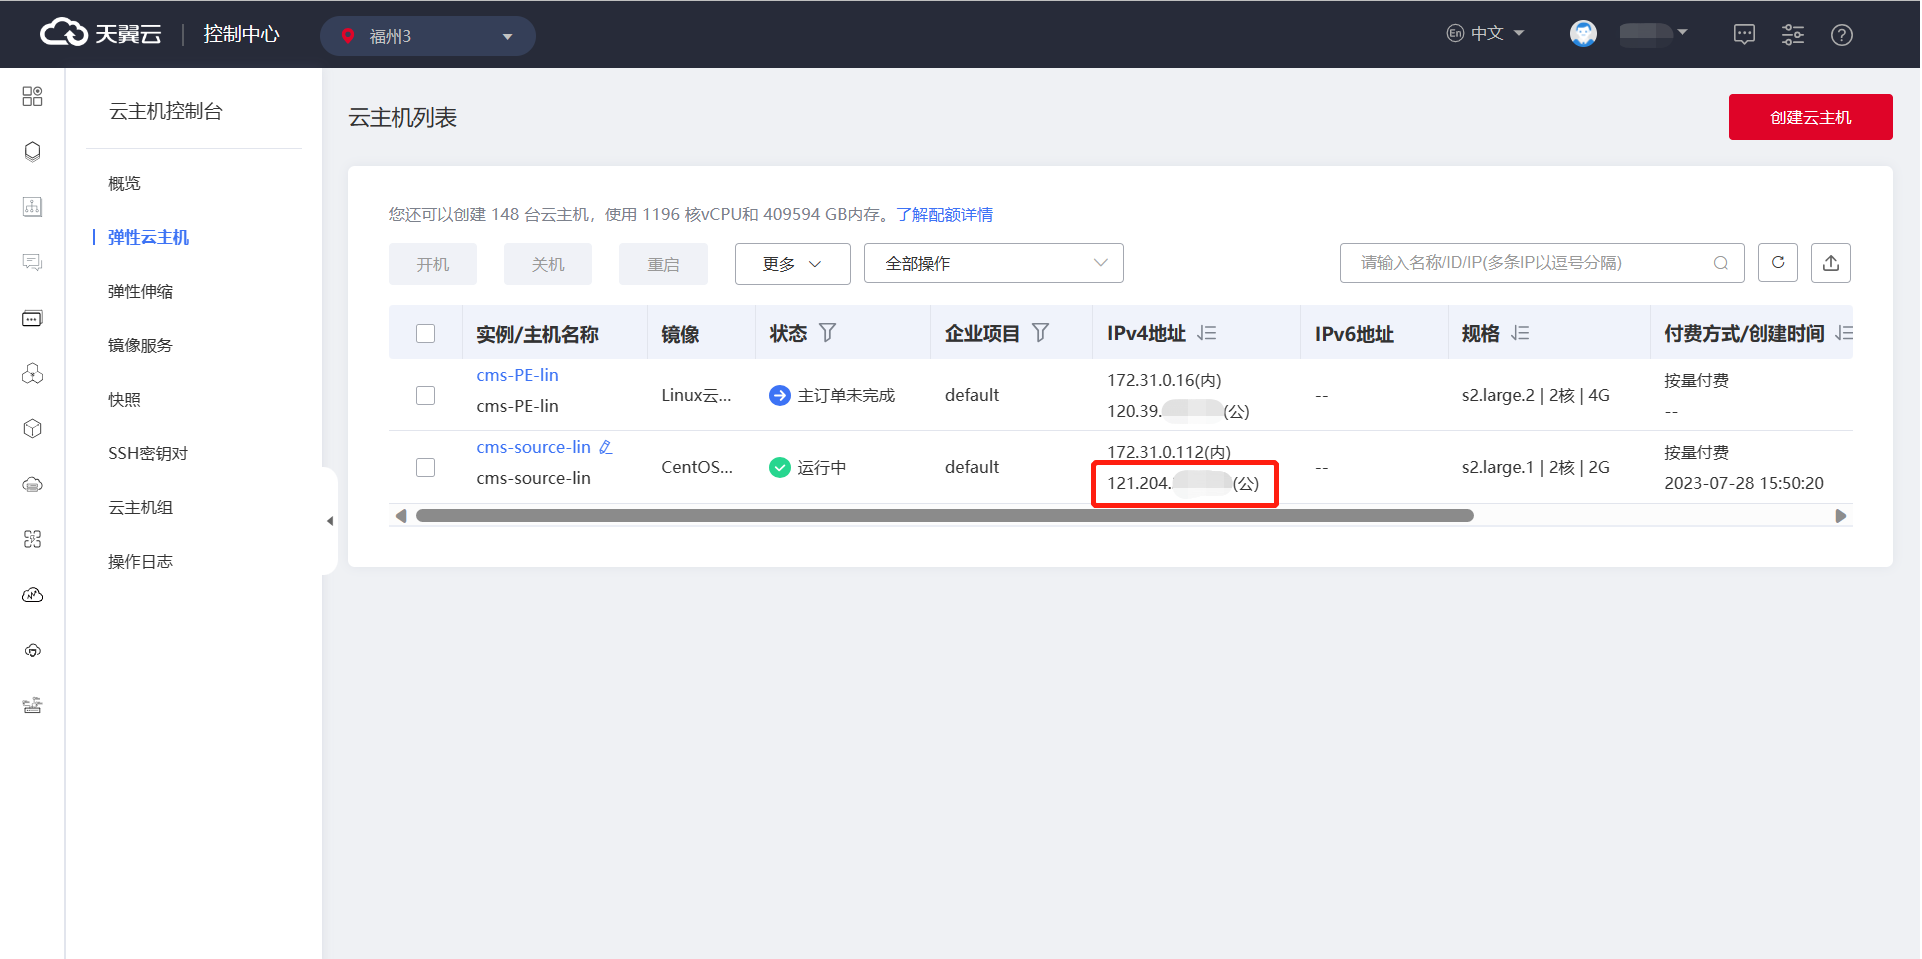Open the 福州3 region dropdown

point(428,36)
